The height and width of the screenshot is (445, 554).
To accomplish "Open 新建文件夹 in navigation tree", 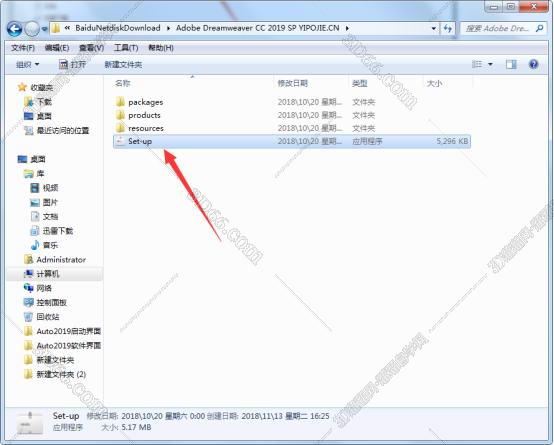I will tap(55, 360).
